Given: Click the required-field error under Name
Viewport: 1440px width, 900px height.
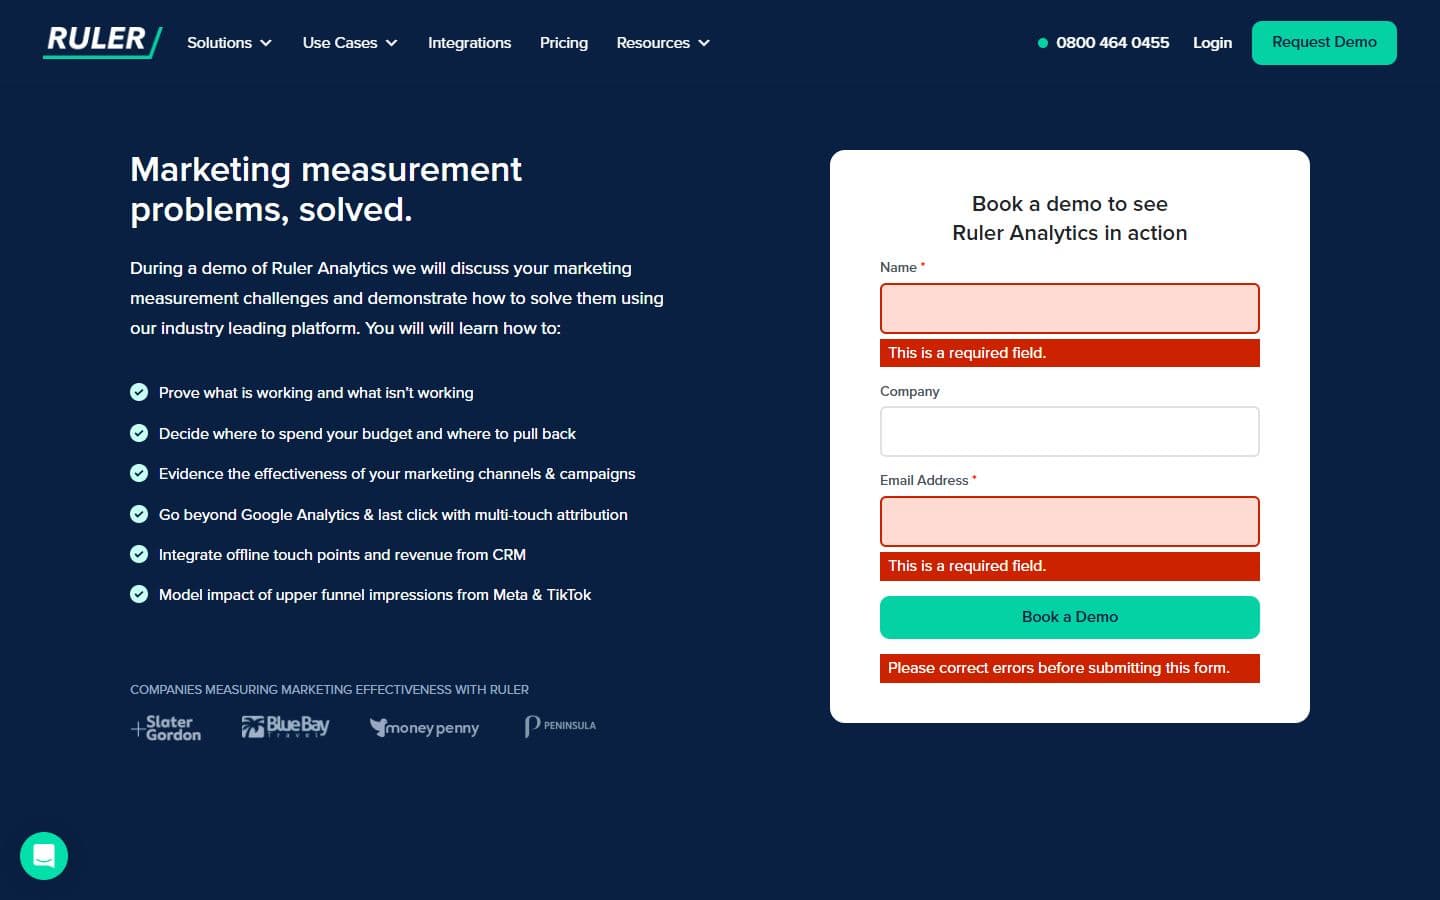Looking at the screenshot, I should [1070, 353].
